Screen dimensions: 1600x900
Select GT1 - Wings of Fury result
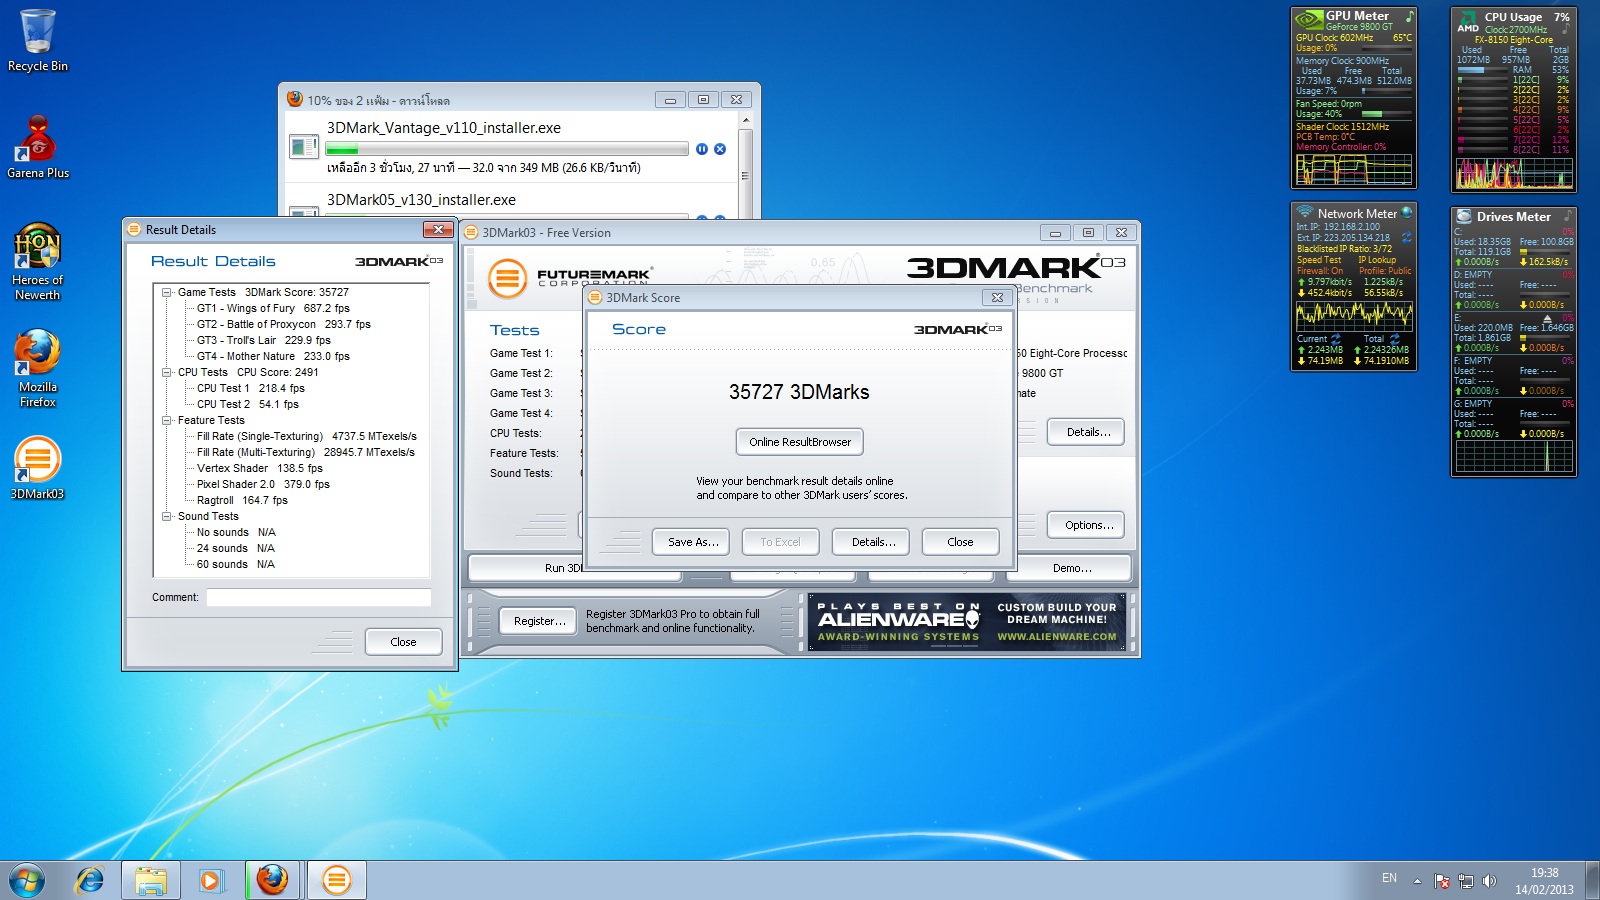click(273, 308)
